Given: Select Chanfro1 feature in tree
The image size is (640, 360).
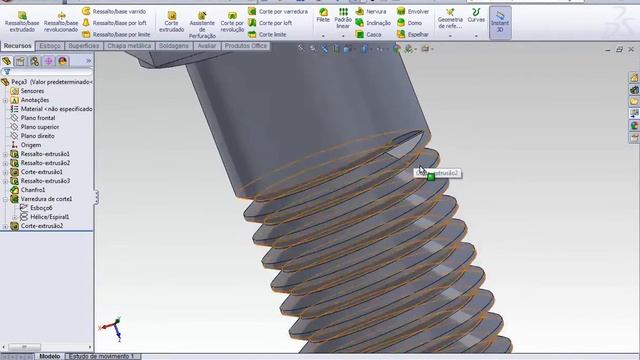Looking at the screenshot, I should 33,190.
